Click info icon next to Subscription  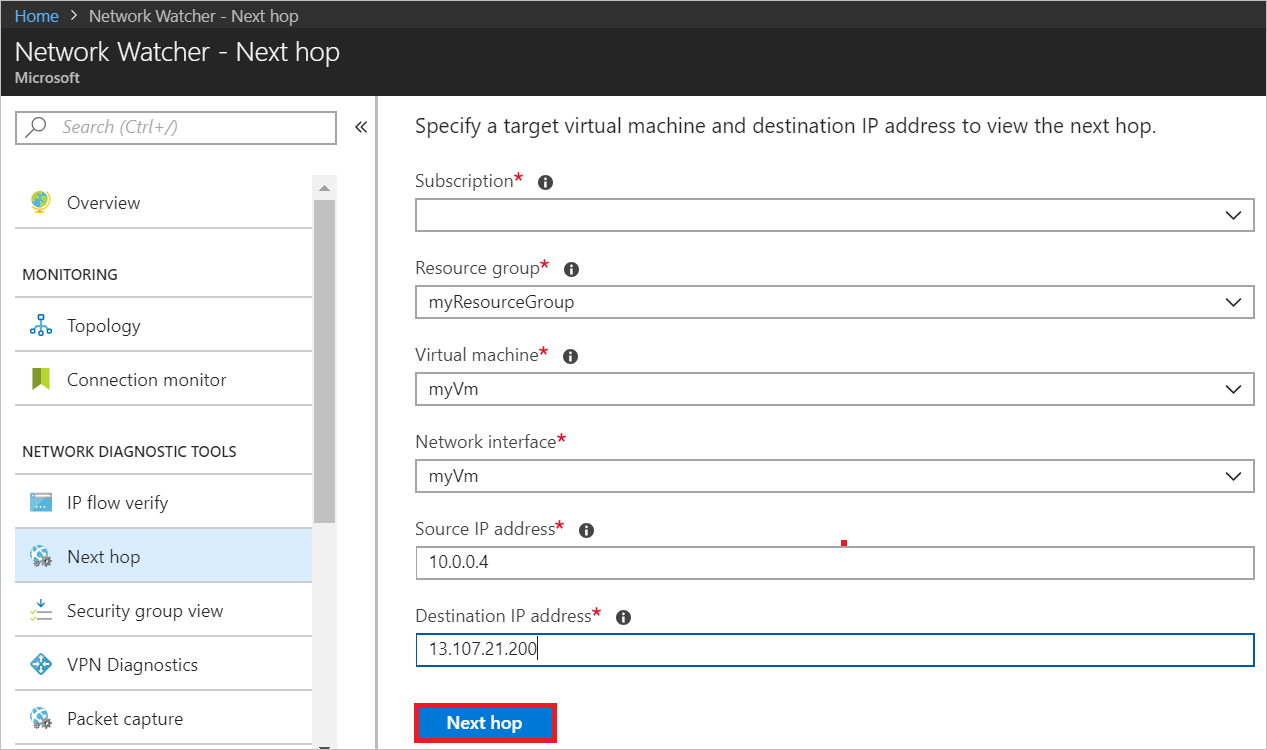545,183
